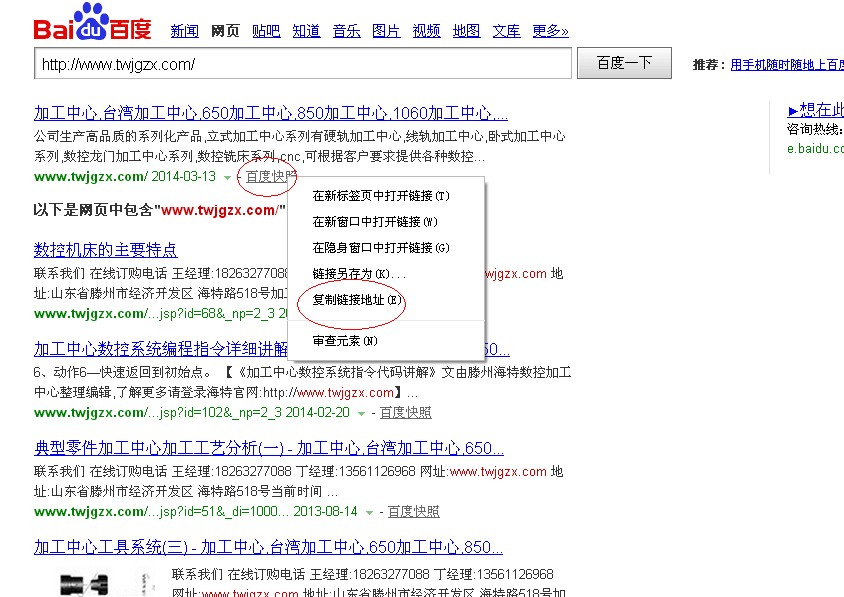Go to 贴吧 from the top navigation
The image size is (844, 597).
click(266, 31)
